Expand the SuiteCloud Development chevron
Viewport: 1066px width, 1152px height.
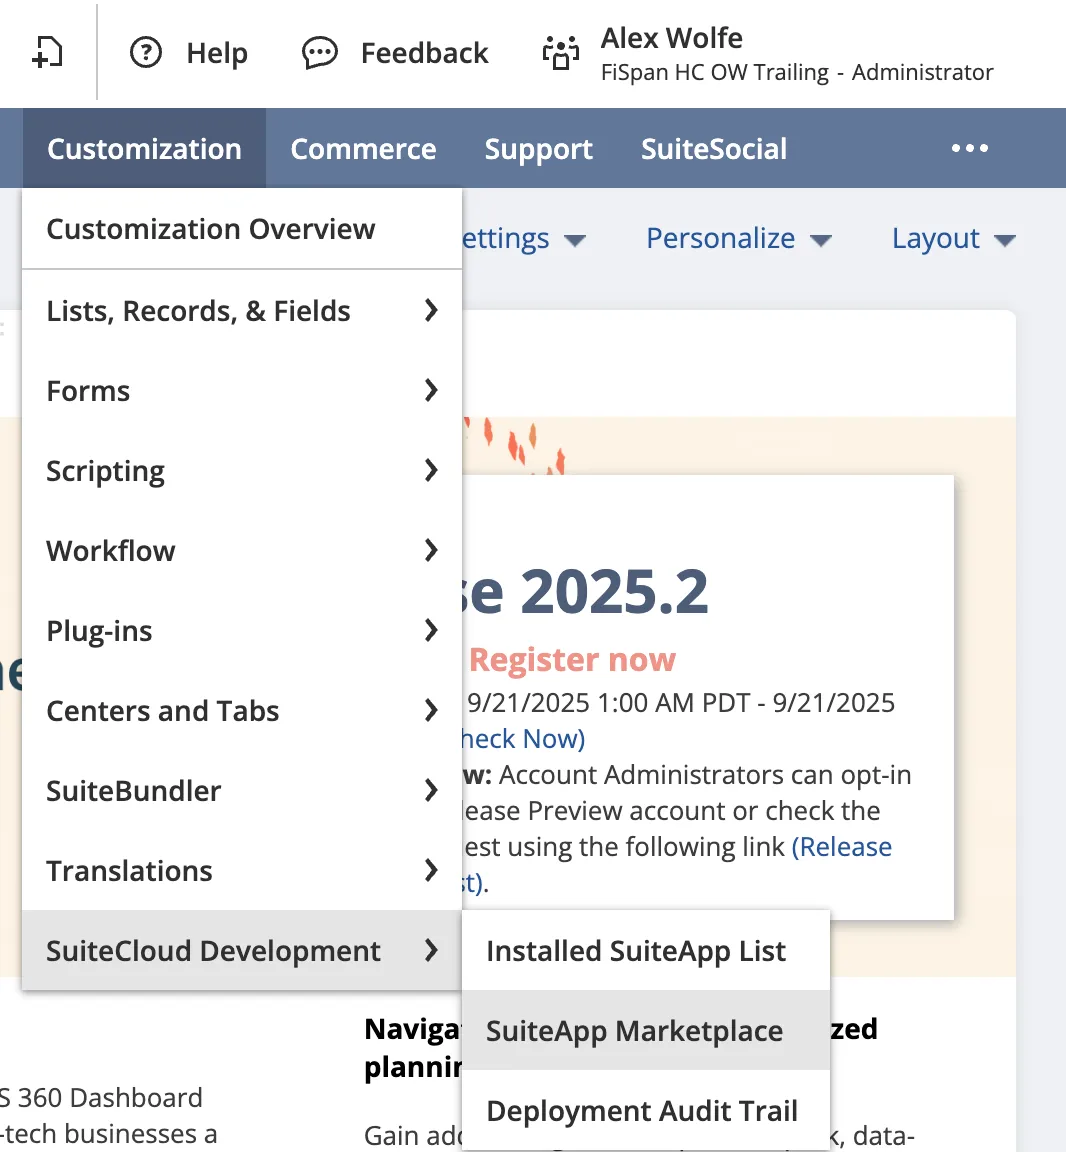click(431, 951)
